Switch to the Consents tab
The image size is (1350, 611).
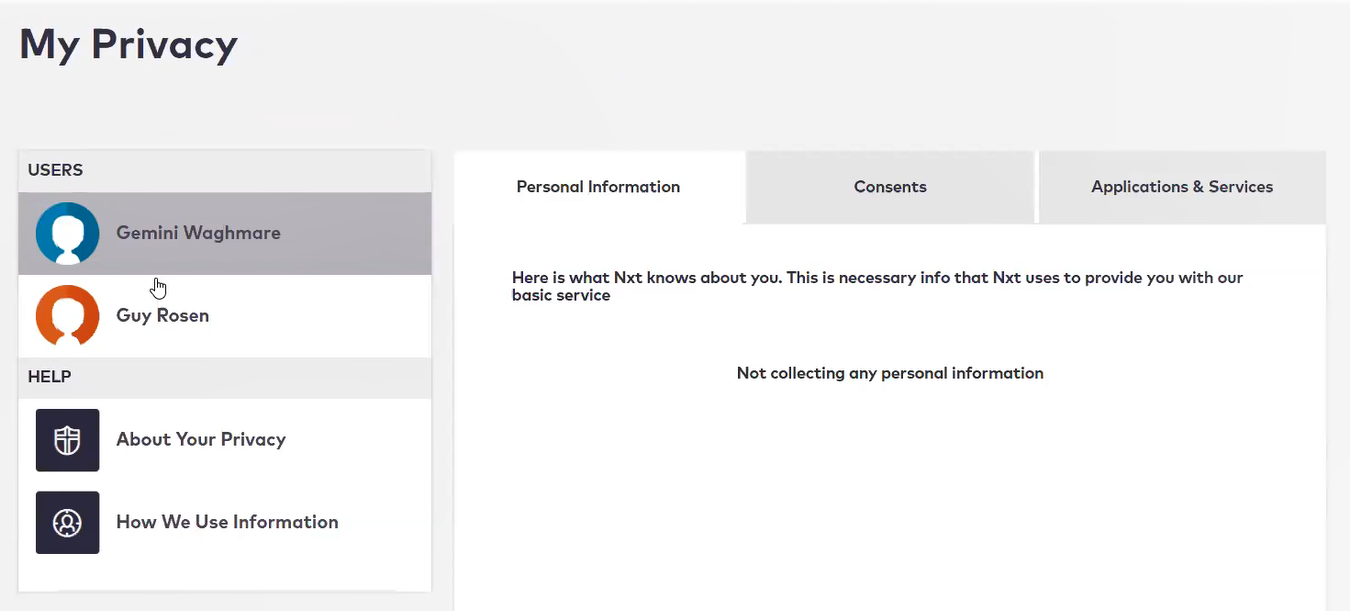[x=890, y=187]
